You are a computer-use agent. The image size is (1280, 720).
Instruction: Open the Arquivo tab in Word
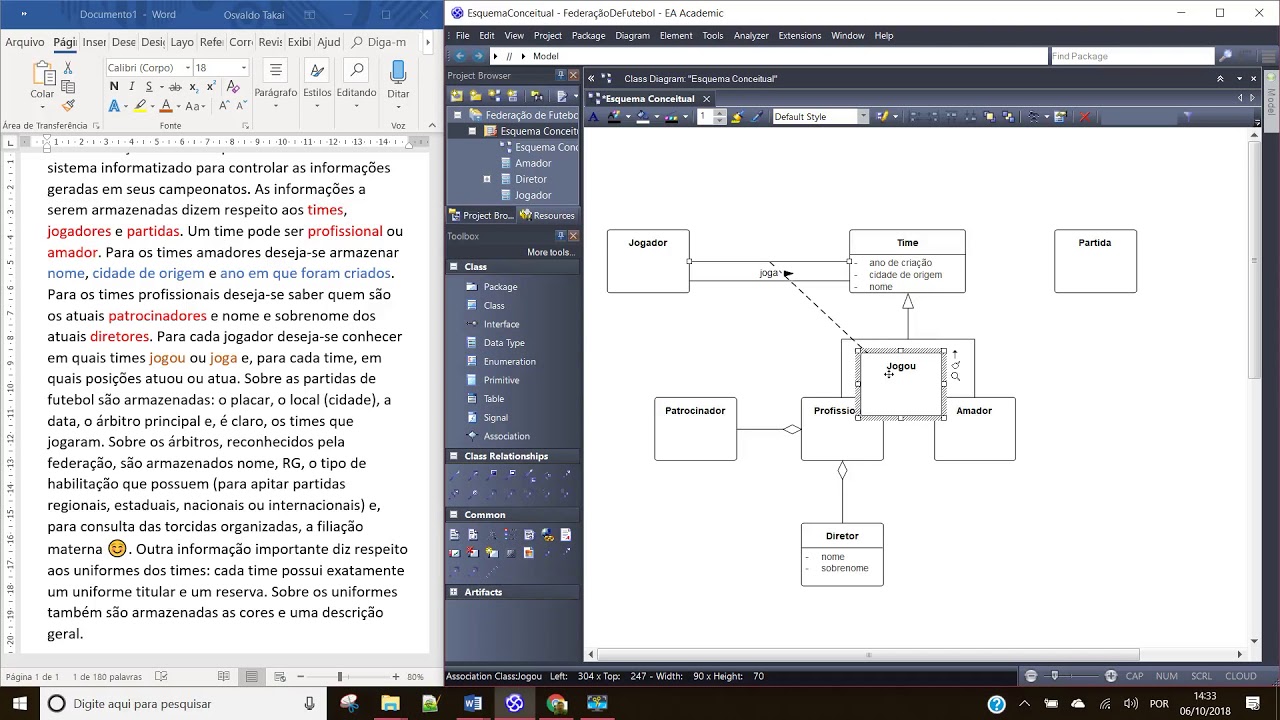coord(25,42)
